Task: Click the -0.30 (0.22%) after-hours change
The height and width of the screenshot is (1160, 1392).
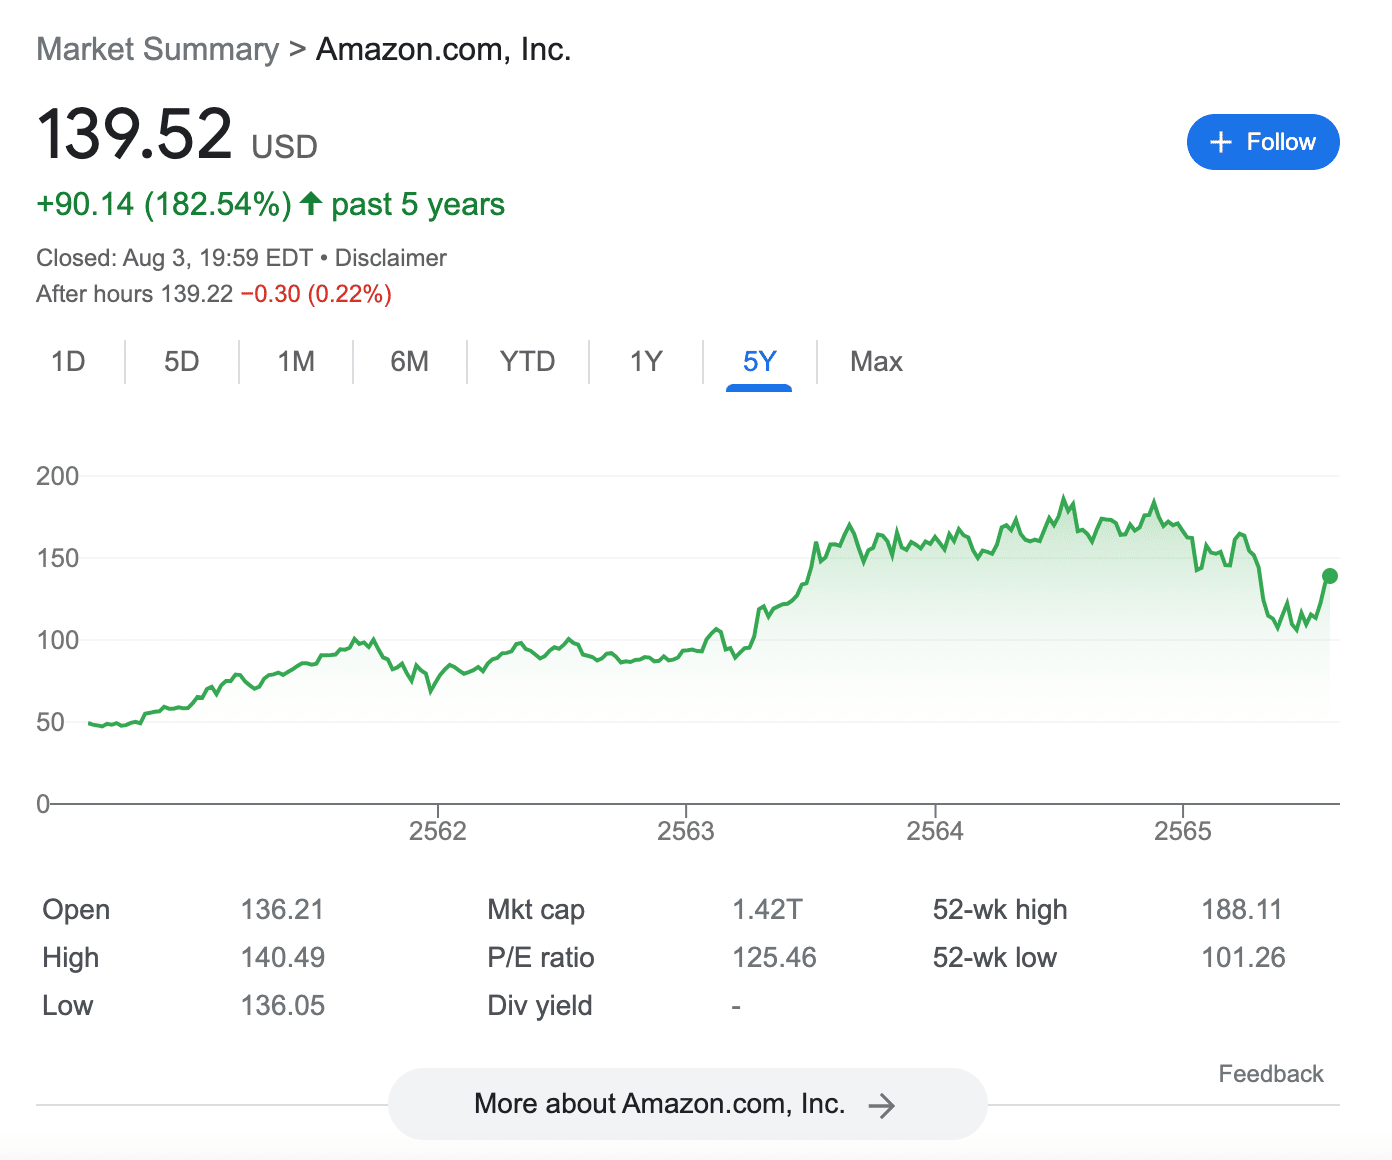Action: point(316,294)
